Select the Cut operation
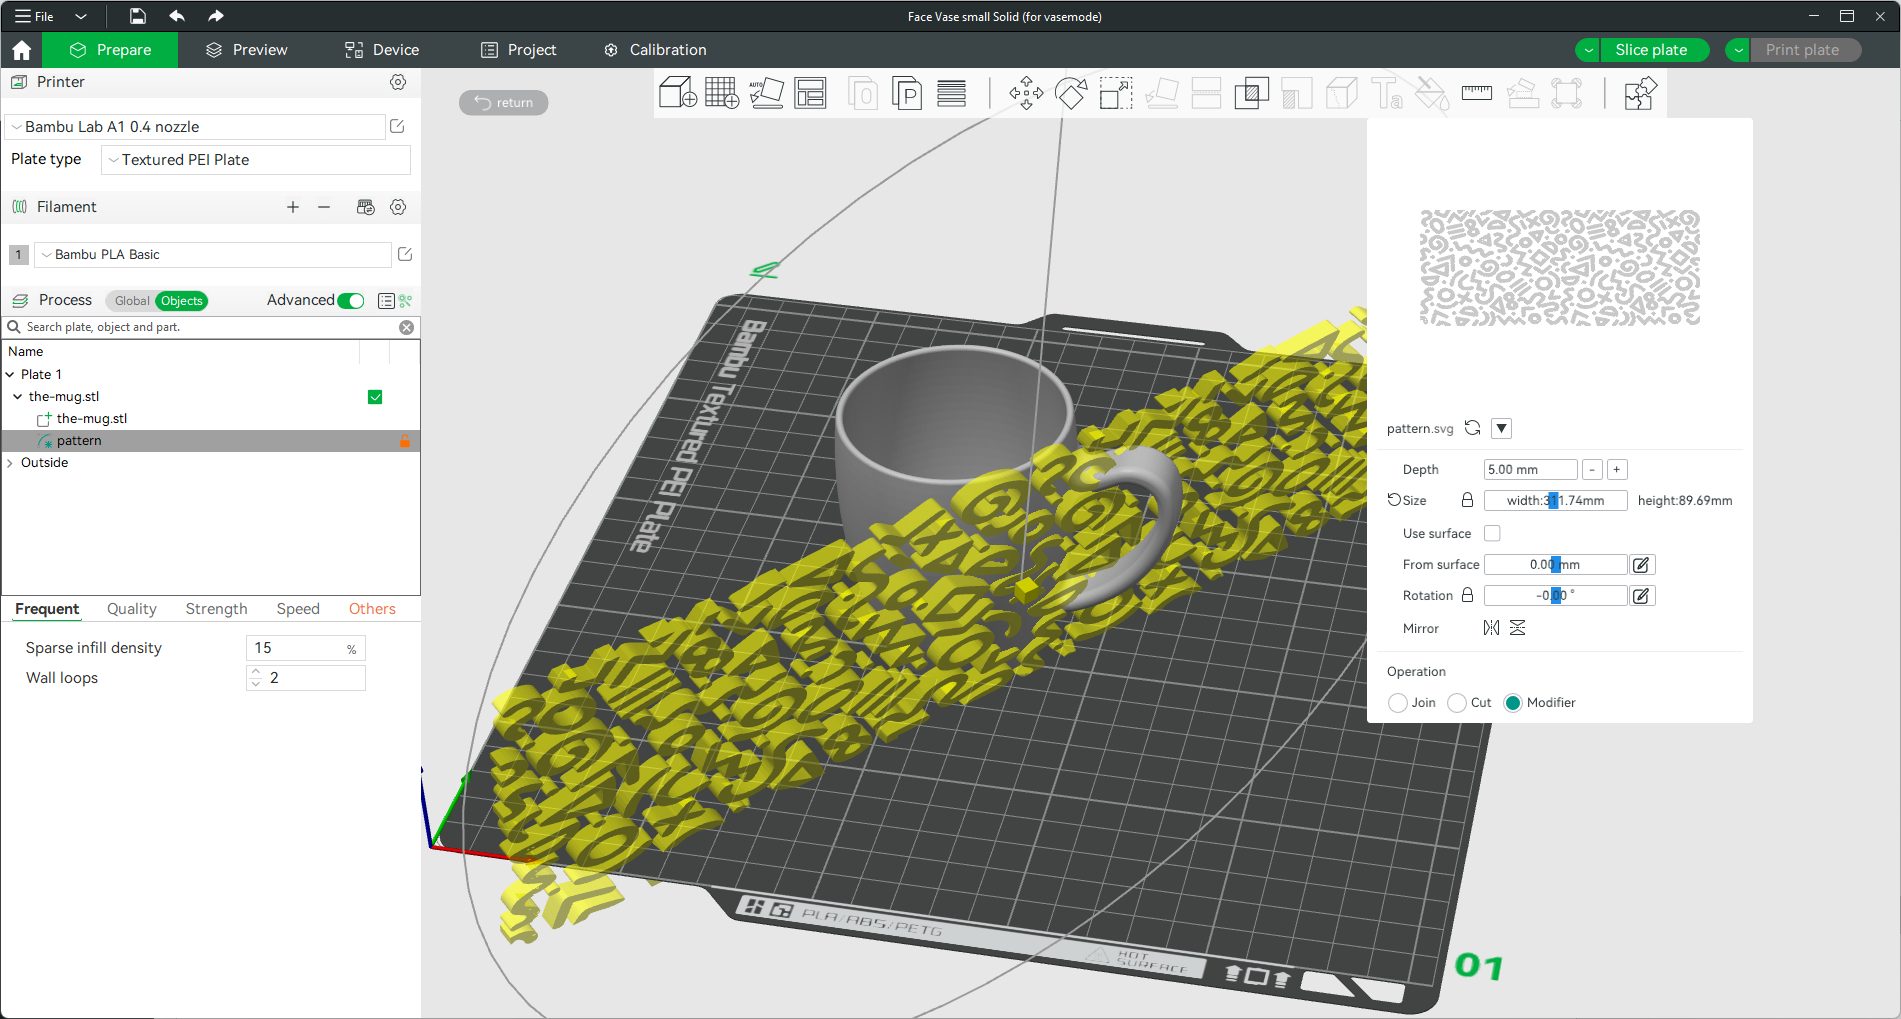The width and height of the screenshot is (1901, 1019). coord(1457,703)
